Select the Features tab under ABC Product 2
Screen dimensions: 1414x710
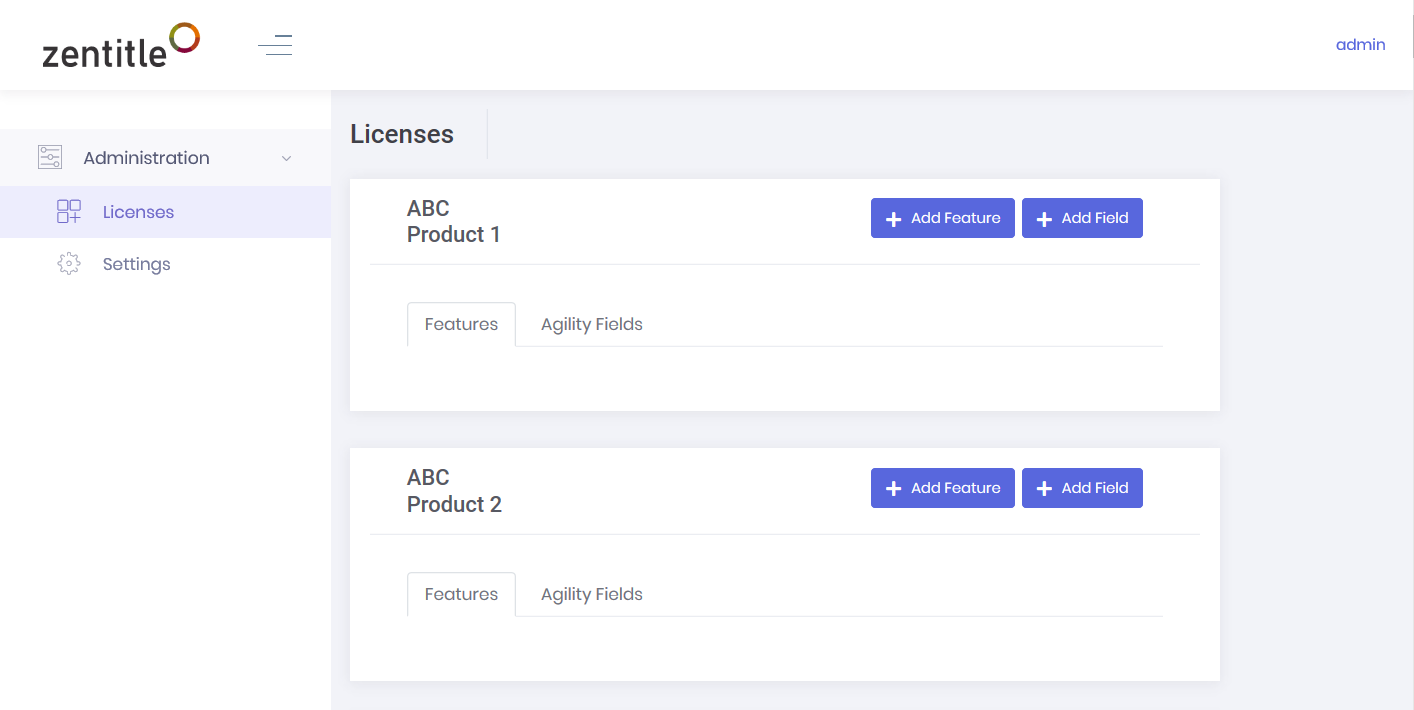461,594
